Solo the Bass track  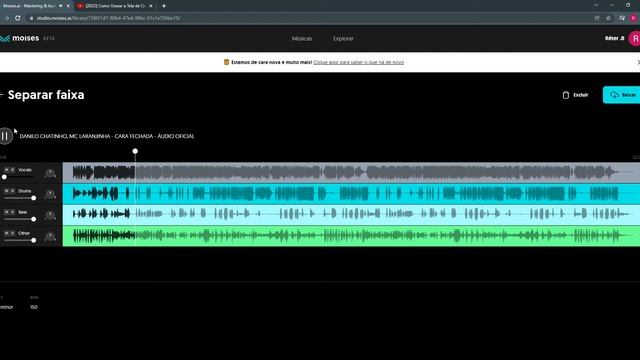[x=12, y=212]
